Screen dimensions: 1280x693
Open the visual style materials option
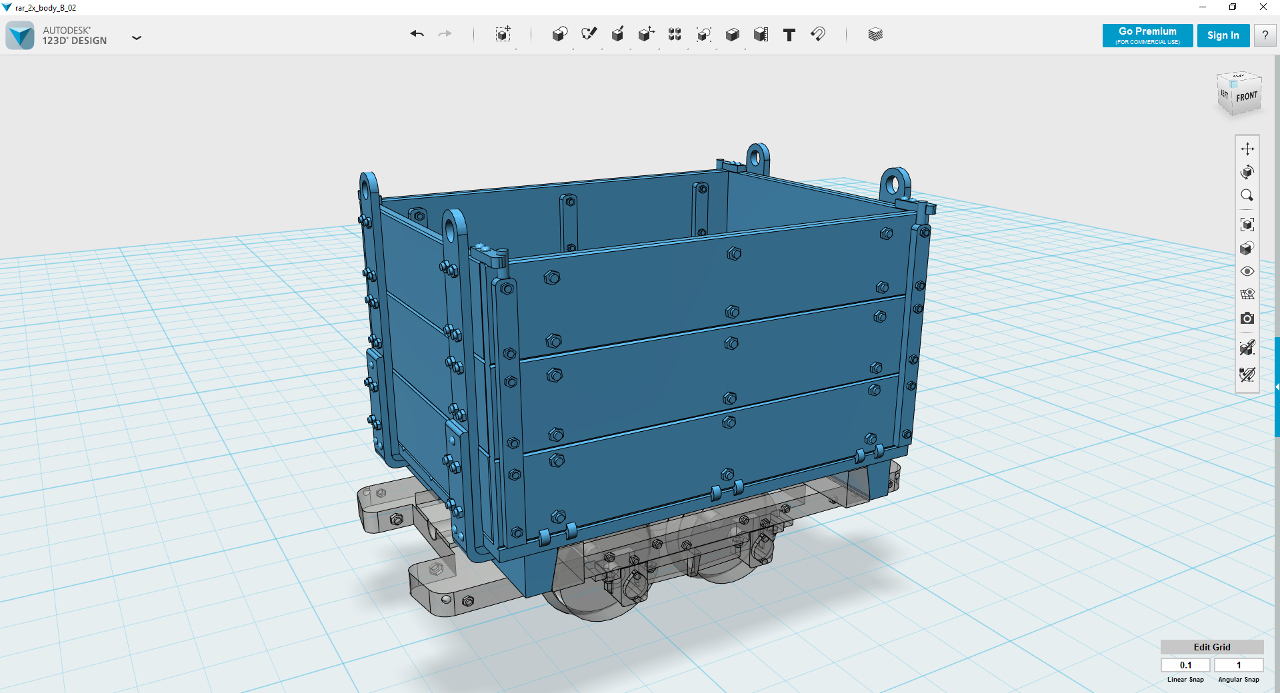[x=1247, y=248]
